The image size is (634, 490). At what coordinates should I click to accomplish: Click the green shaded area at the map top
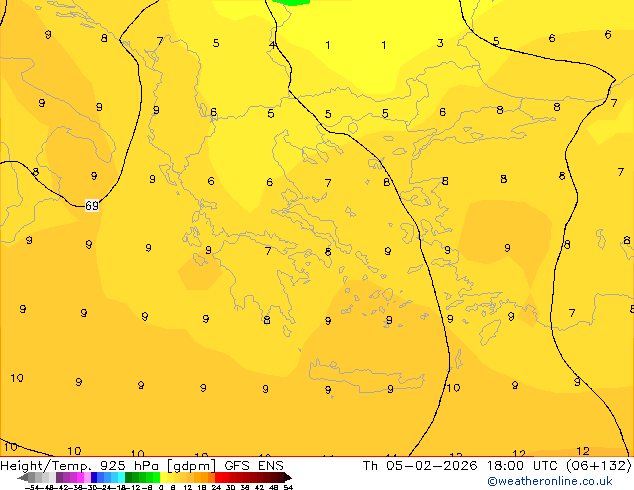tap(291, 2)
